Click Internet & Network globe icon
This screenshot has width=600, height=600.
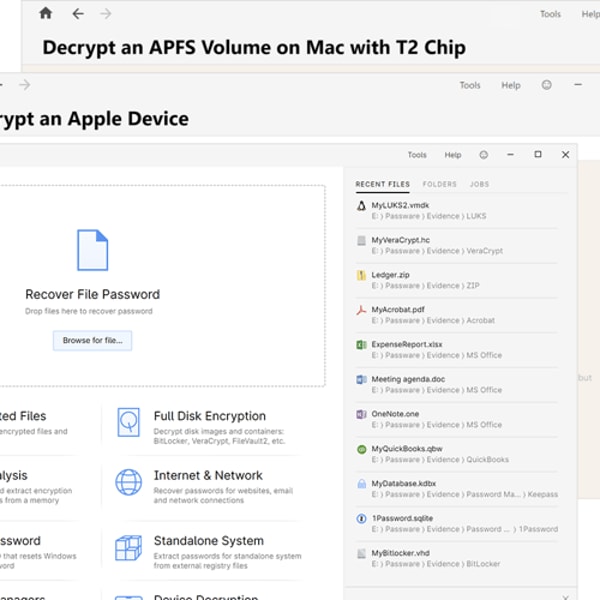129,482
